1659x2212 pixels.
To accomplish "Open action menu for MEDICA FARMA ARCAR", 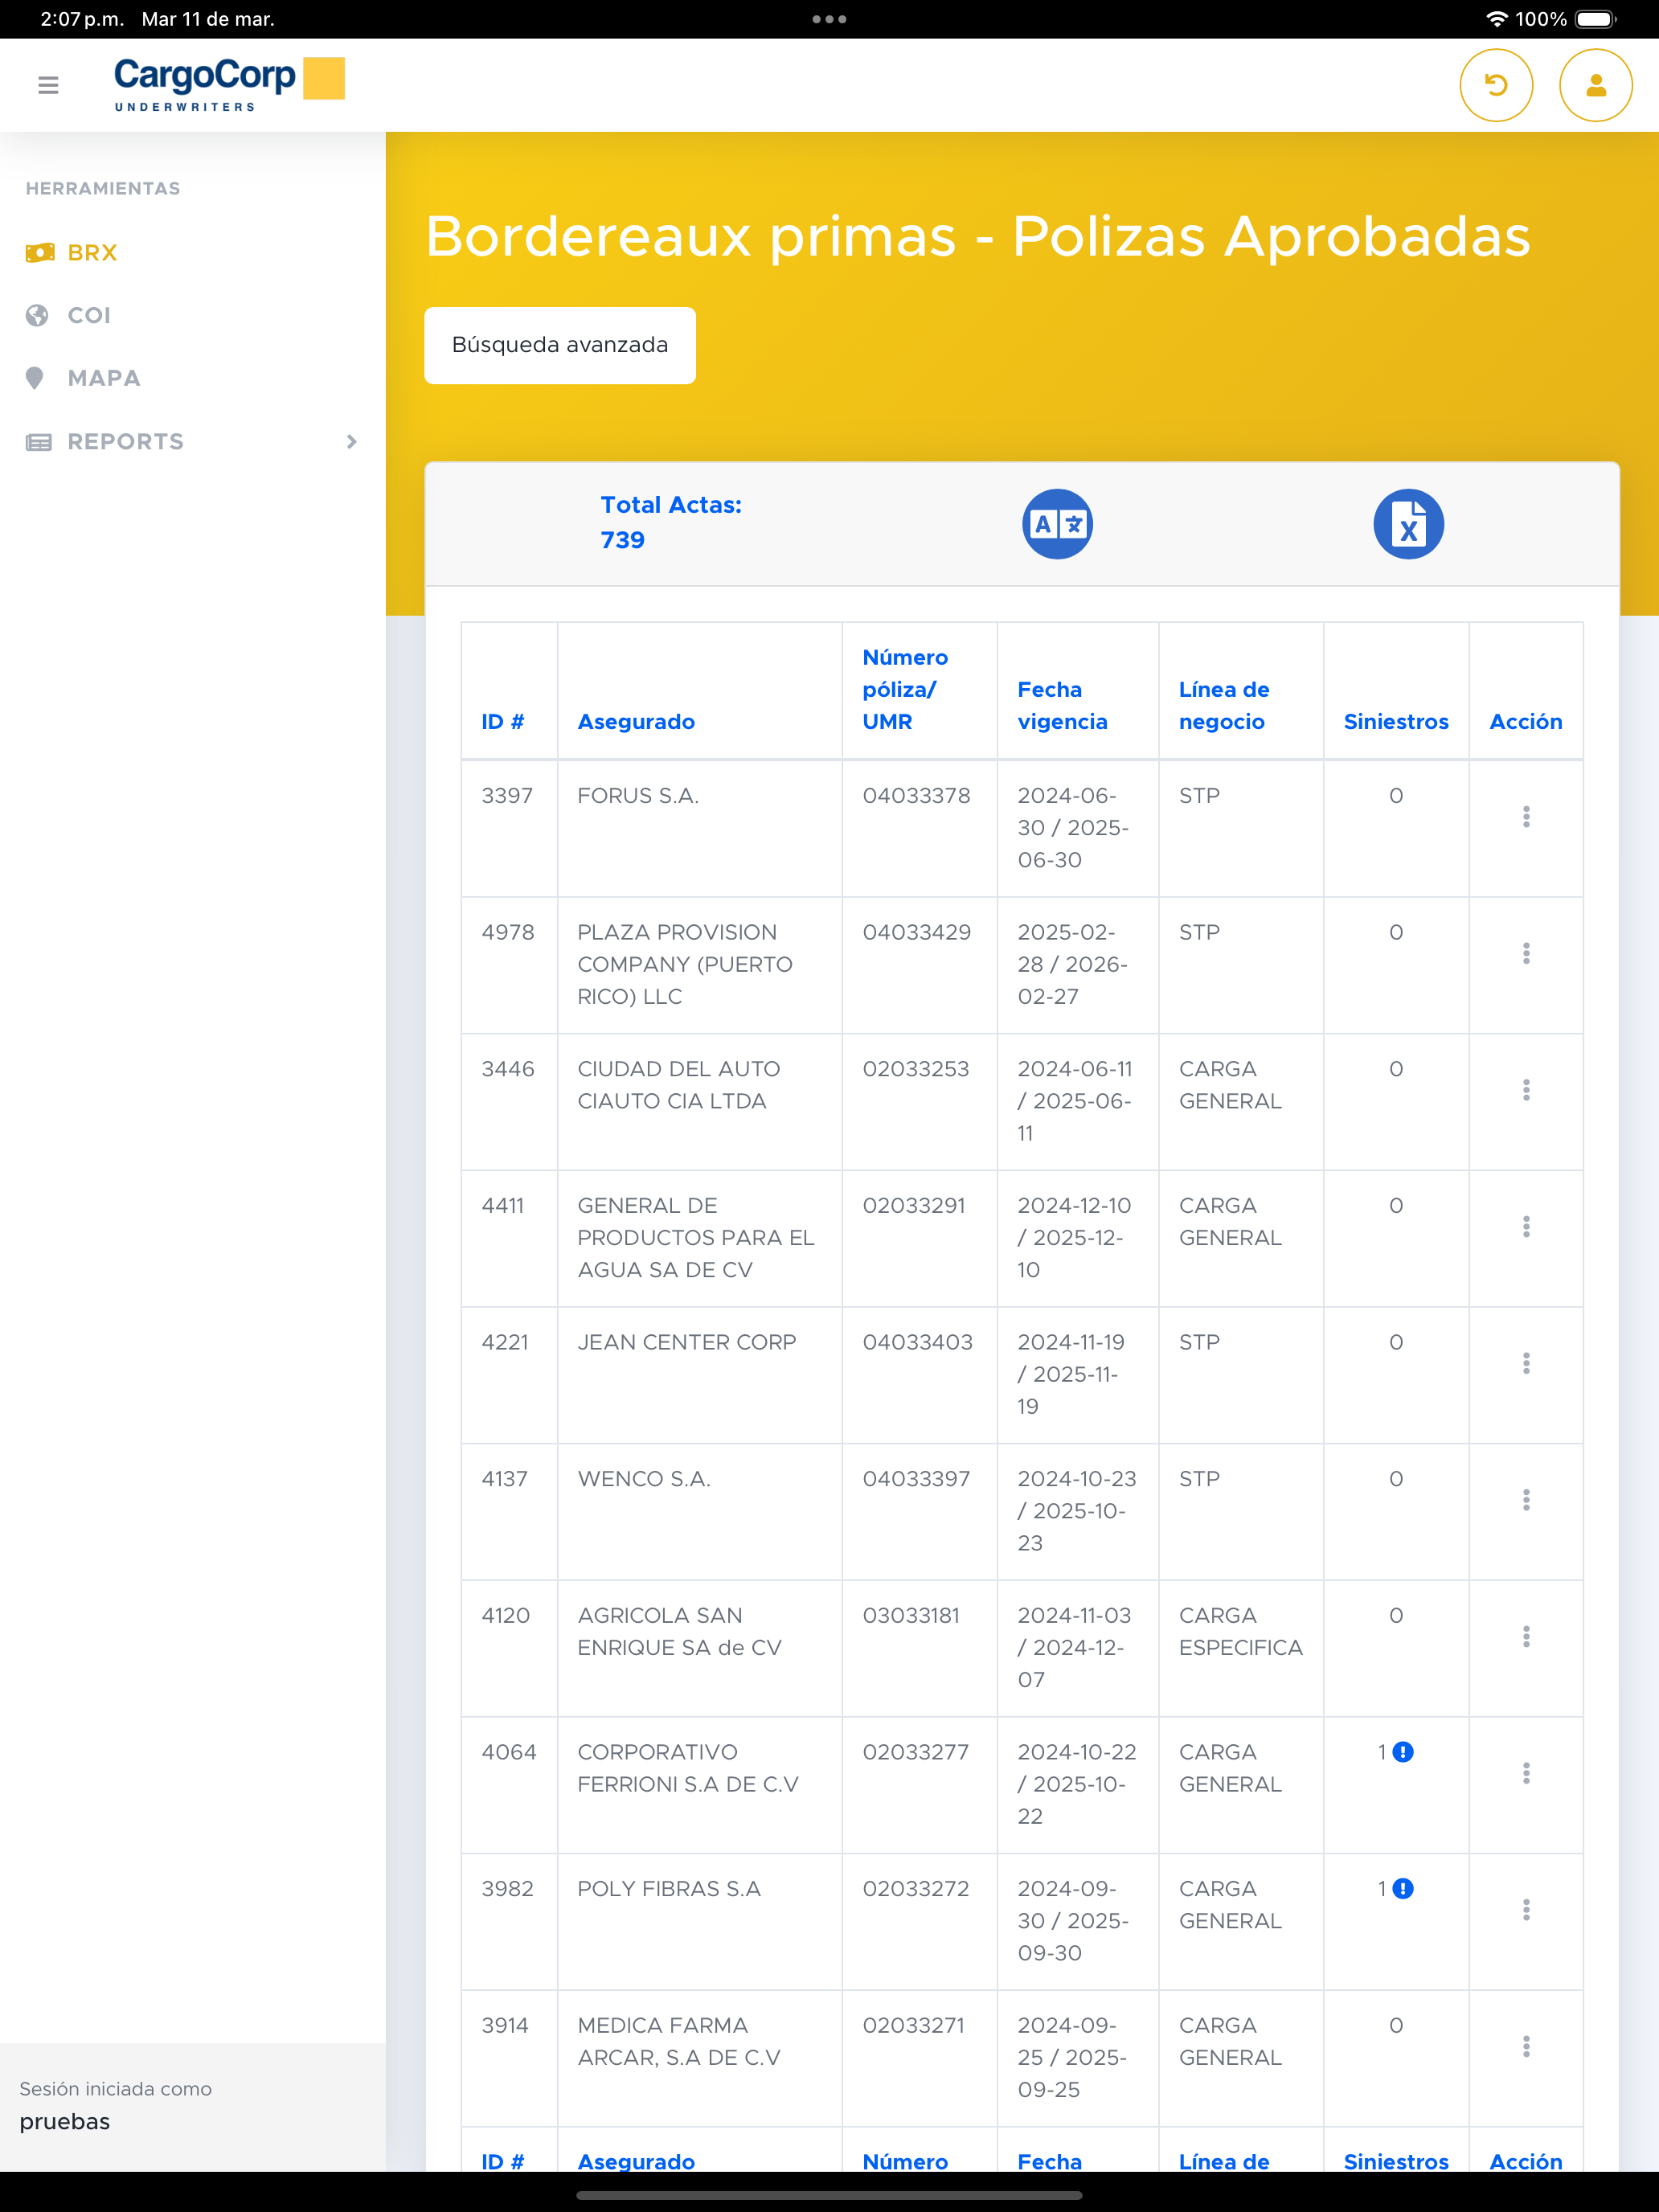I will click(1526, 2047).
